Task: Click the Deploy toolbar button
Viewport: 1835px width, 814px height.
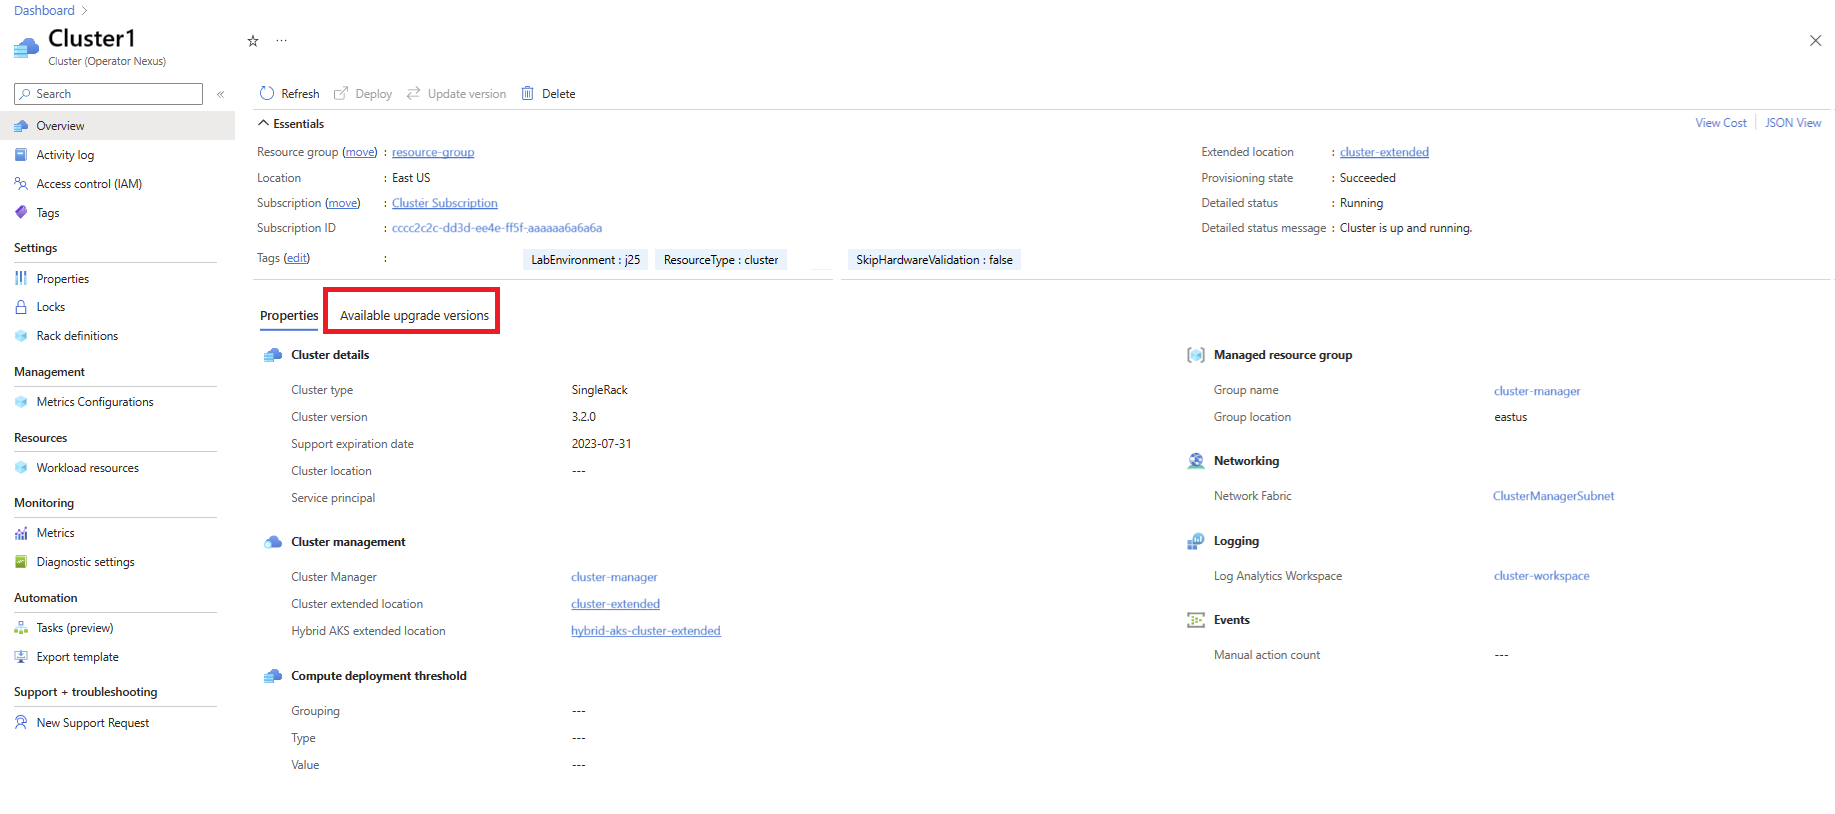Action: (363, 94)
